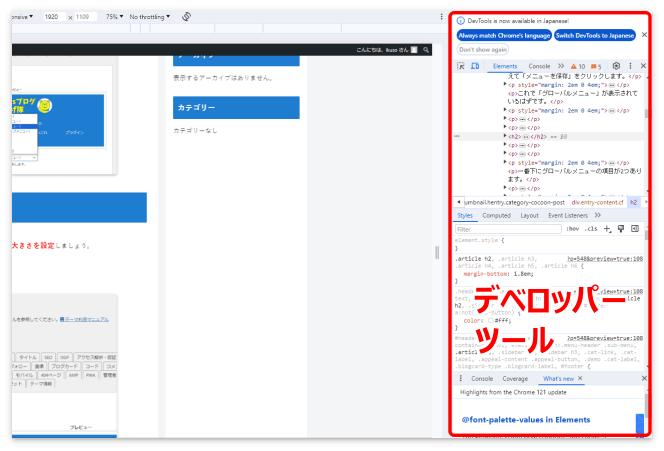Click the admin bar user avatar
This screenshot has height=451, width=664.
pyautogui.click(x=414, y=50)
